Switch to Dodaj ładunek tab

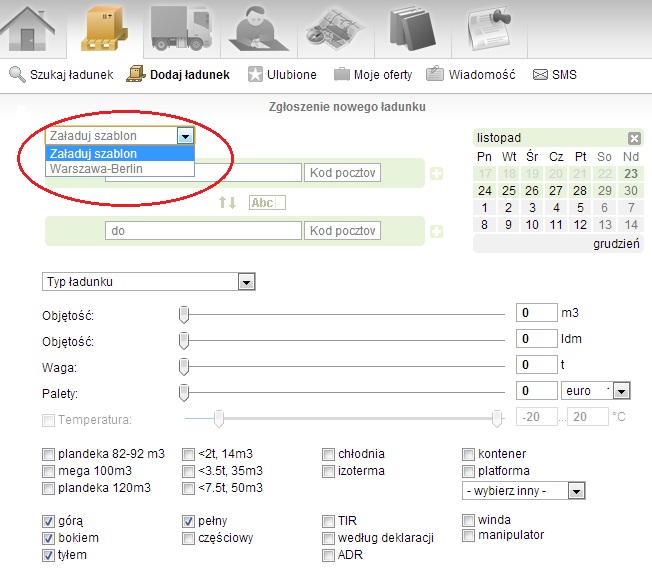click(x=178, y=75)
